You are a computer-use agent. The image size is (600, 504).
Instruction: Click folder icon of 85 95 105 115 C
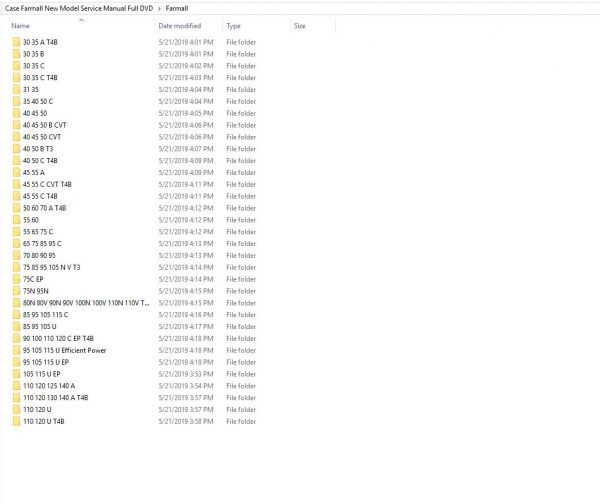[16, 315]
